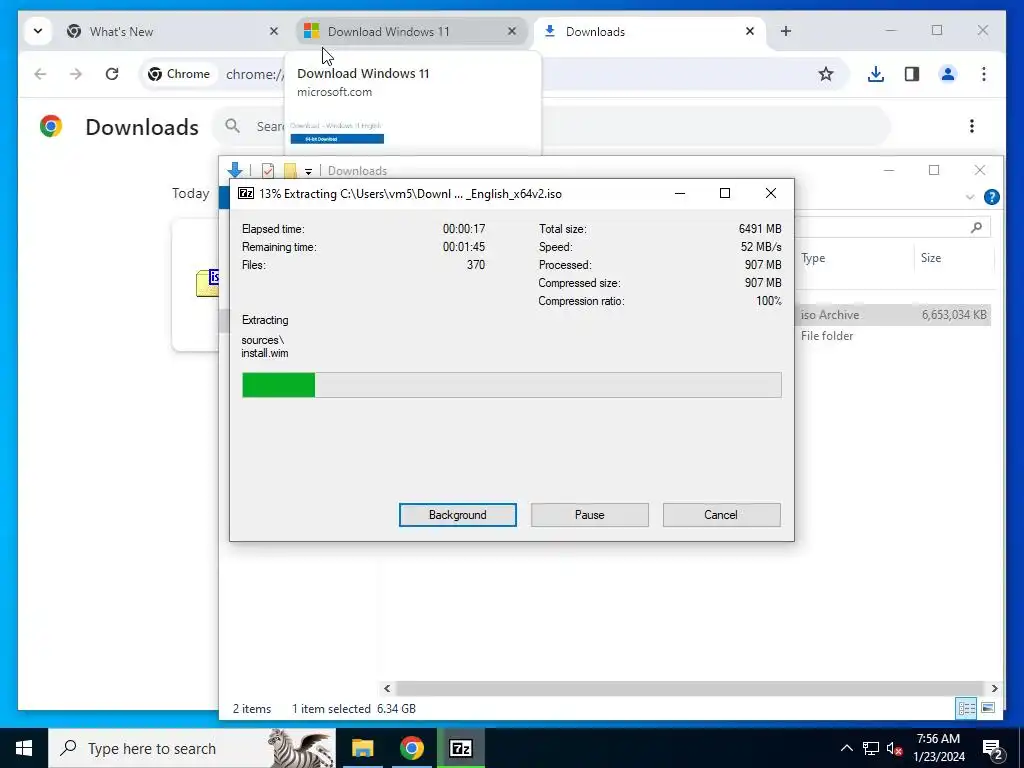Click the muted volume tray icon
The image size is (1024, 768).
pyautogui.click(x=895, y=748)
